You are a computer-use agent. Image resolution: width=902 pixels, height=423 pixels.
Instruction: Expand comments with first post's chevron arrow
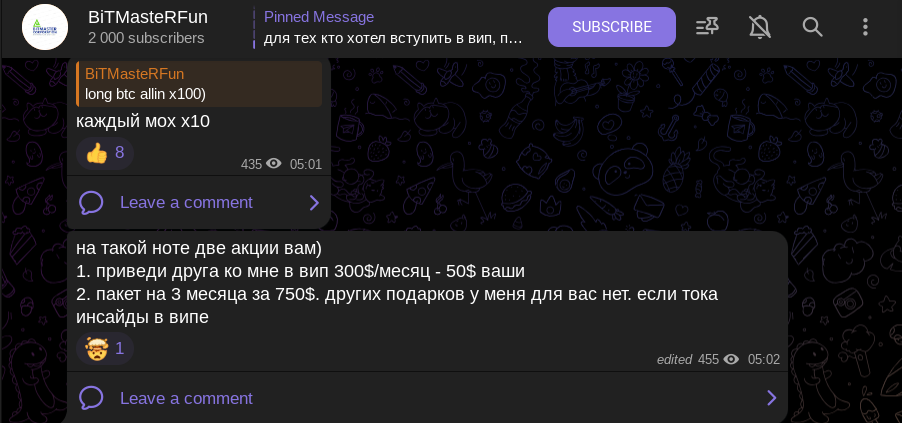click(314, 203)
